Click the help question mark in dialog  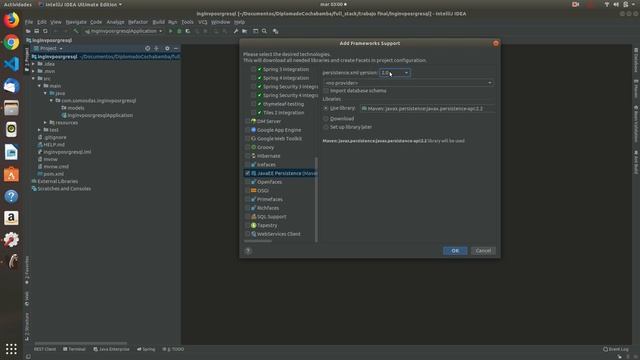click(248, 251)
